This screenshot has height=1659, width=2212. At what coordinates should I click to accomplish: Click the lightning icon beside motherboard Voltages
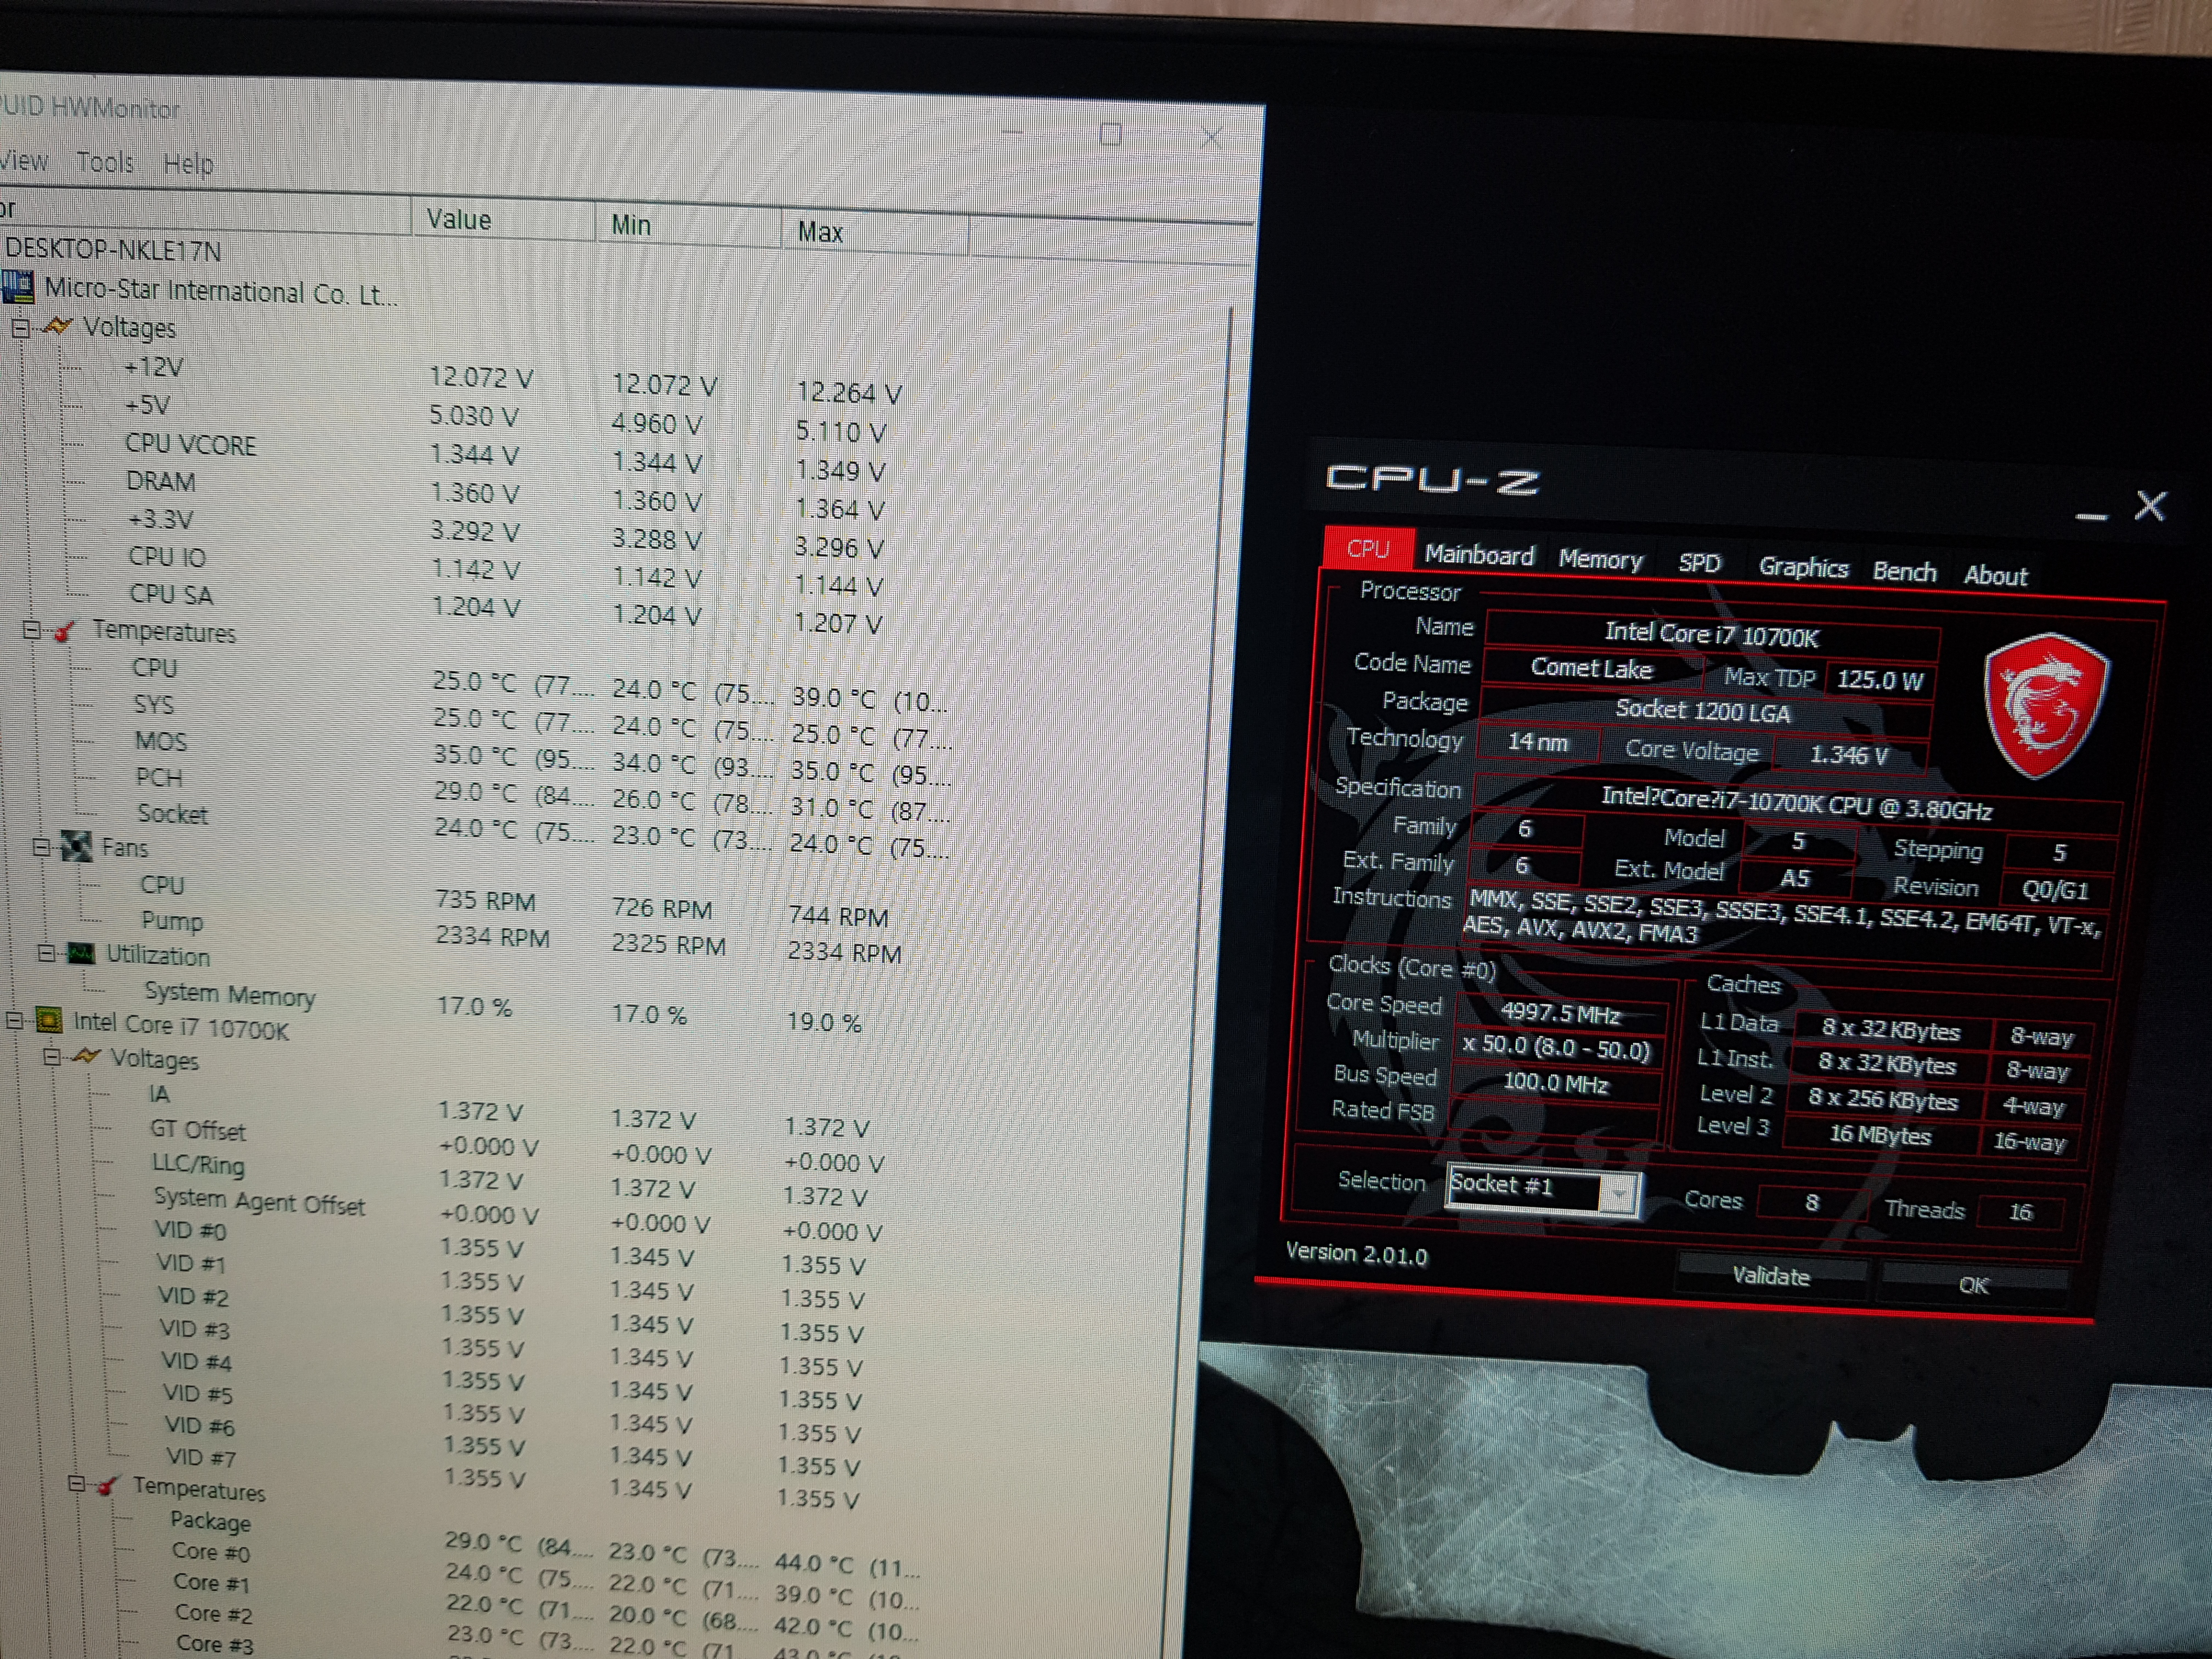coord(58,327)
